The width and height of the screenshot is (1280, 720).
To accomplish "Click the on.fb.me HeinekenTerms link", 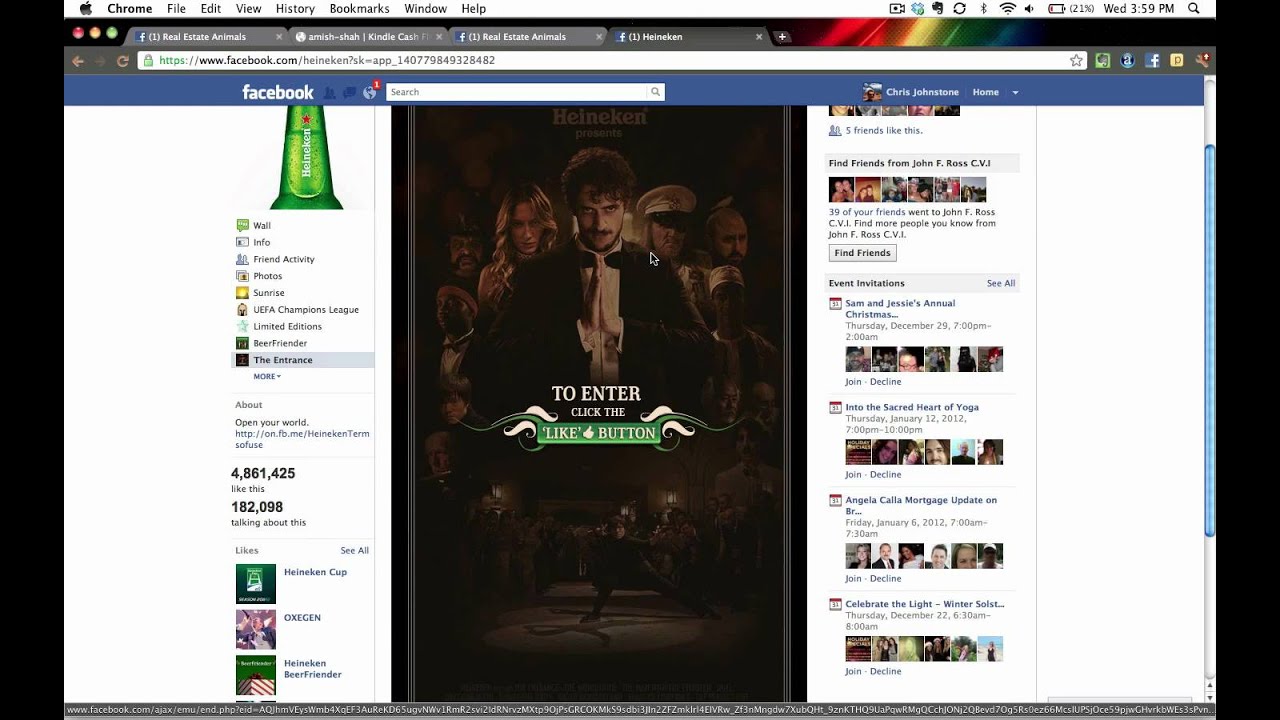I will point(302,440).
